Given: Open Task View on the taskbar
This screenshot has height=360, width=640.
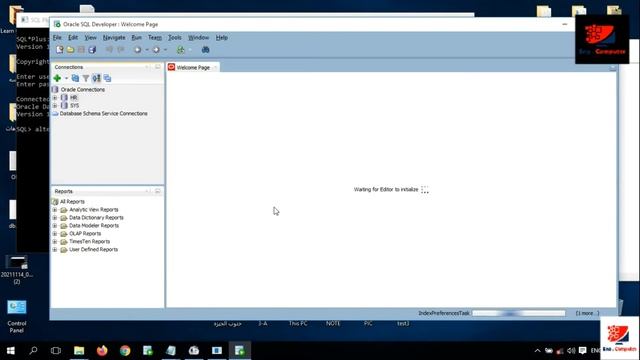Looking at the screenshot, I should pyautogui.click(x=56, y=351).
